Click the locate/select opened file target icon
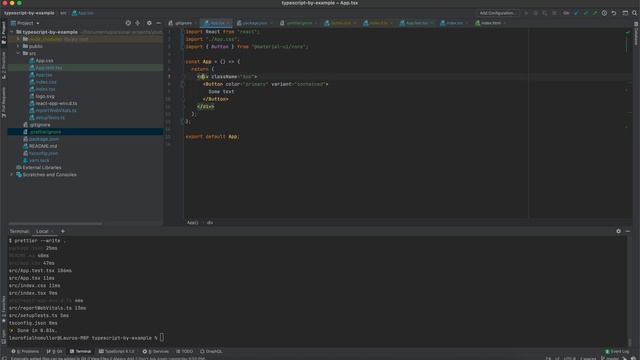The image size is (640, 360). (x=128, y=23)
